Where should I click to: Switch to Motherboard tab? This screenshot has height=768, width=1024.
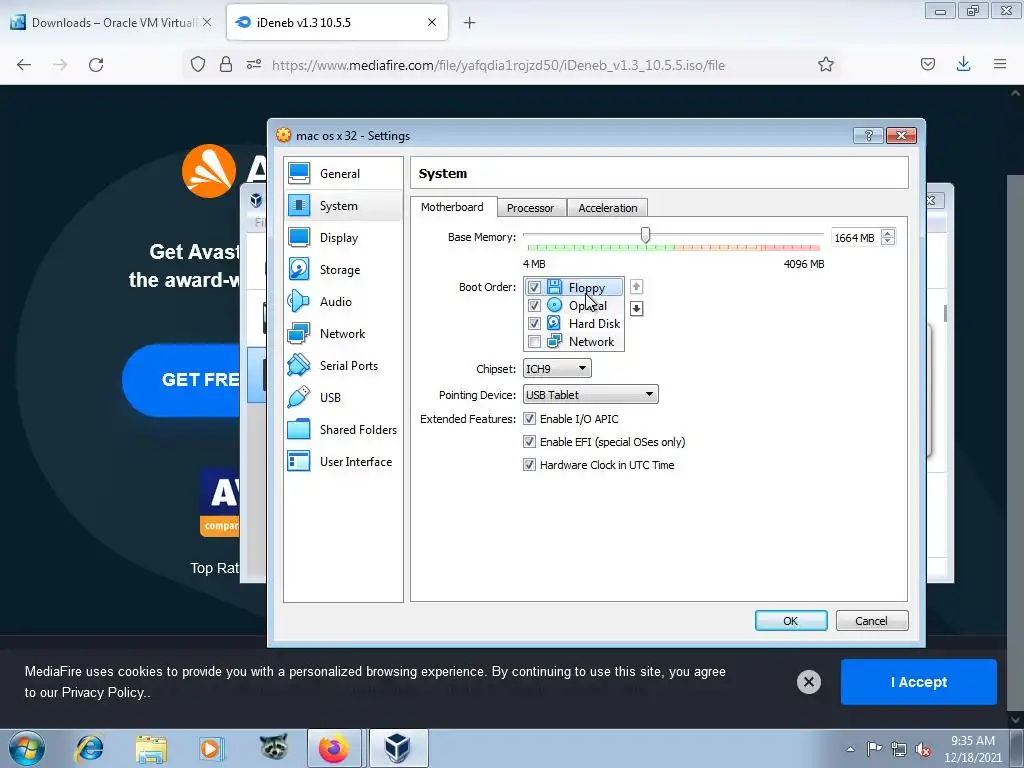453,207
